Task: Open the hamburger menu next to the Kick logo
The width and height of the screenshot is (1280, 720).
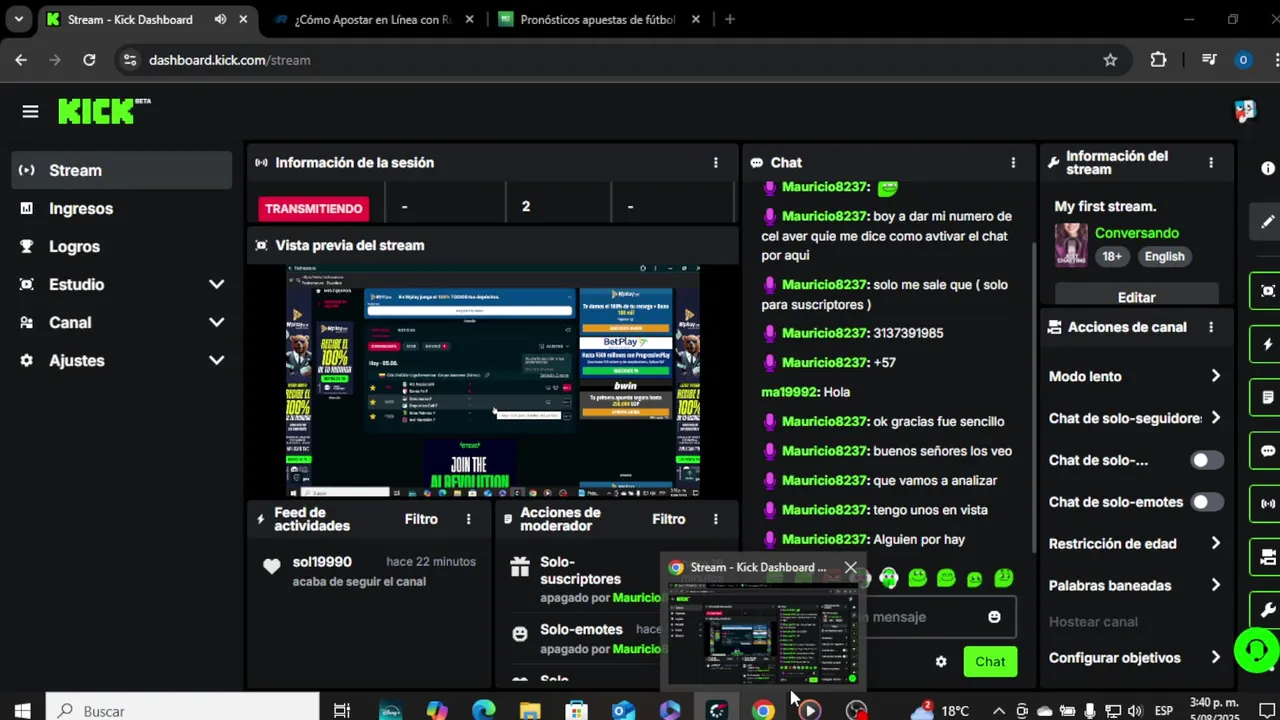Action: (30, 112)
